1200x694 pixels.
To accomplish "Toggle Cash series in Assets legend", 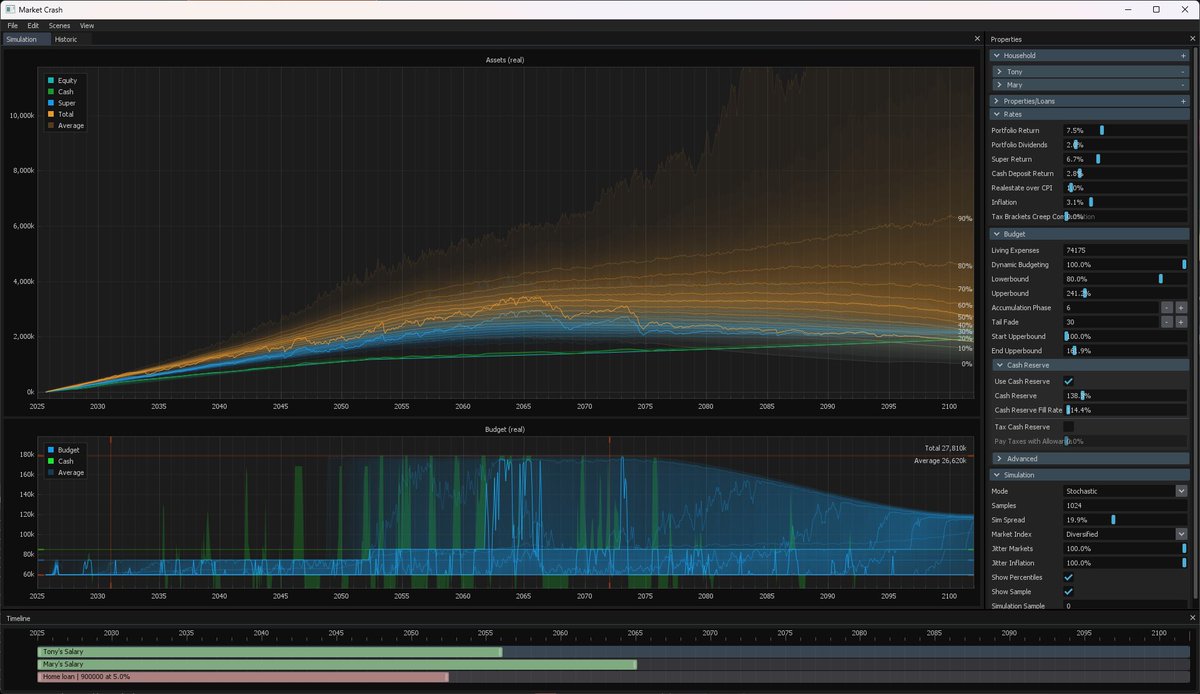I will pos(62,92).
